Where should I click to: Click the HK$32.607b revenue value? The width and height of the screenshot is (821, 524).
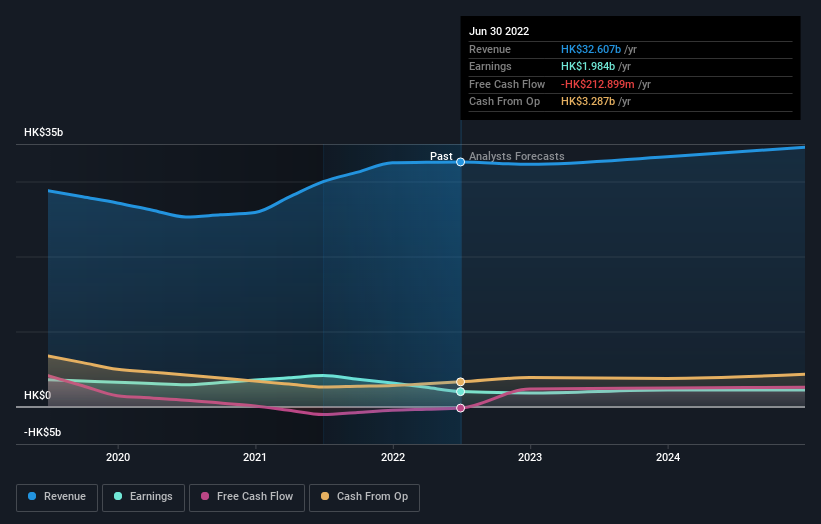pyautogui.click(x=591, y=49)
